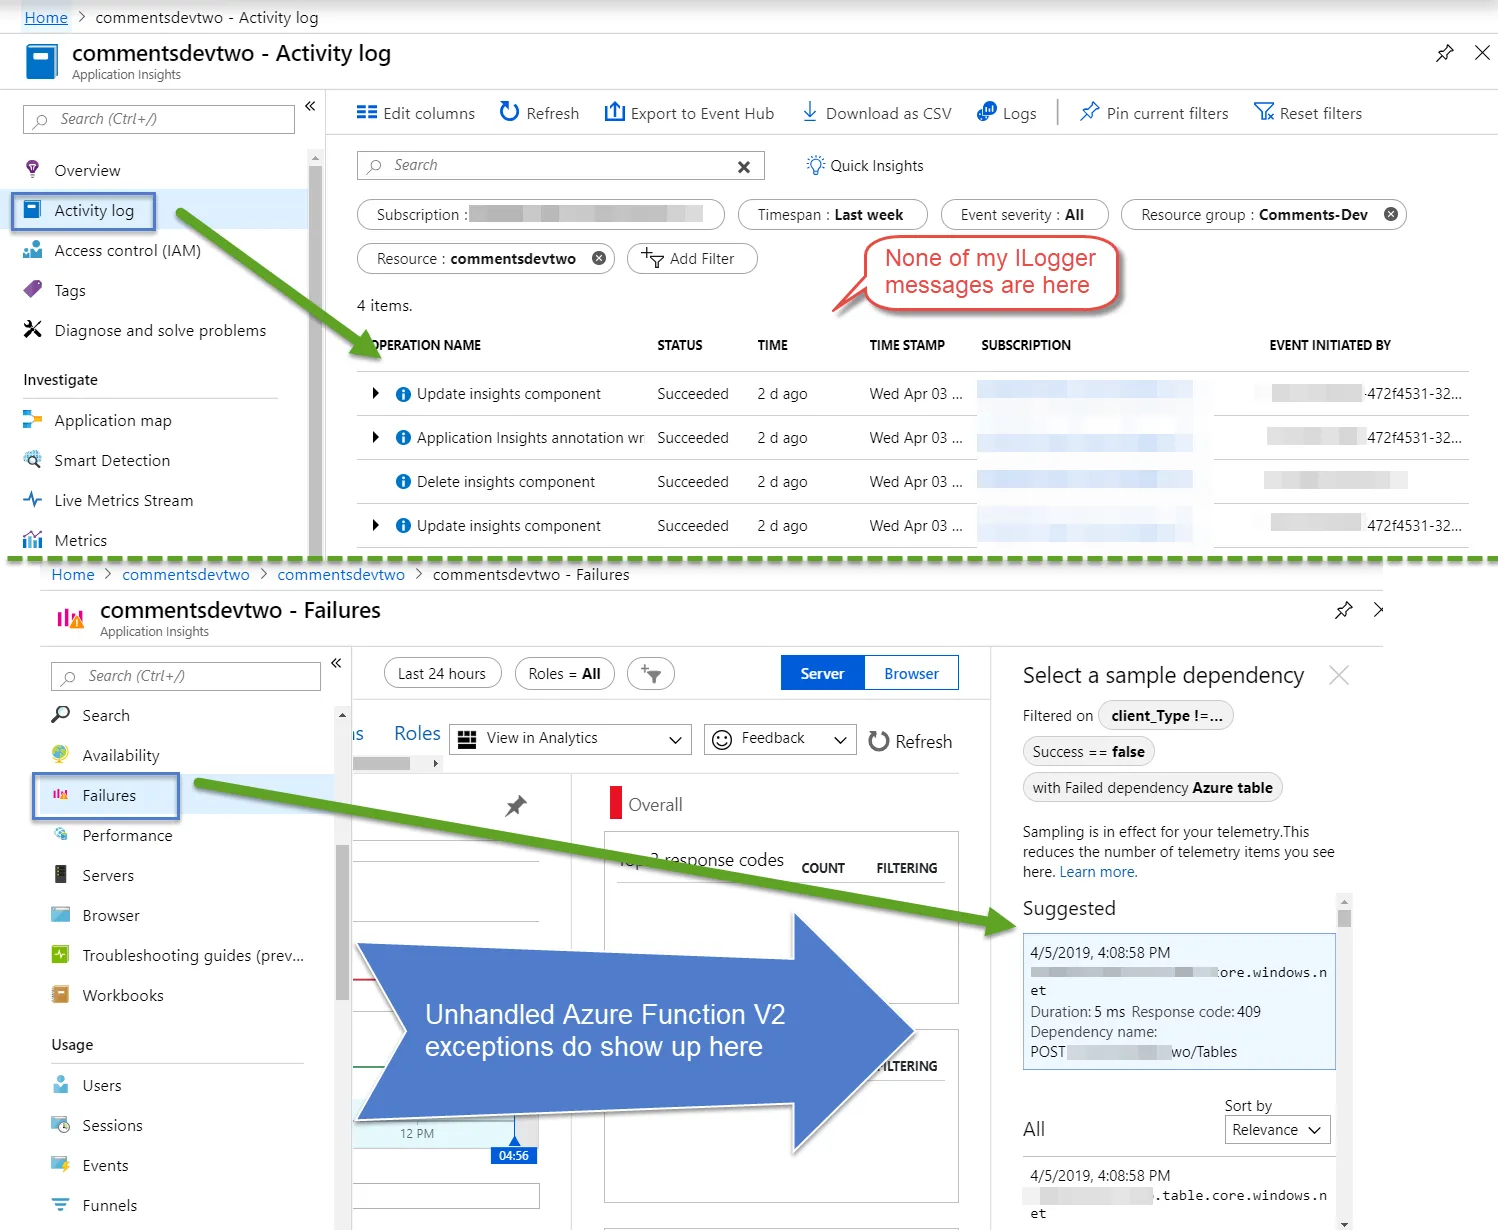Click the Home breadcrumb link at top

pos(46,17)
